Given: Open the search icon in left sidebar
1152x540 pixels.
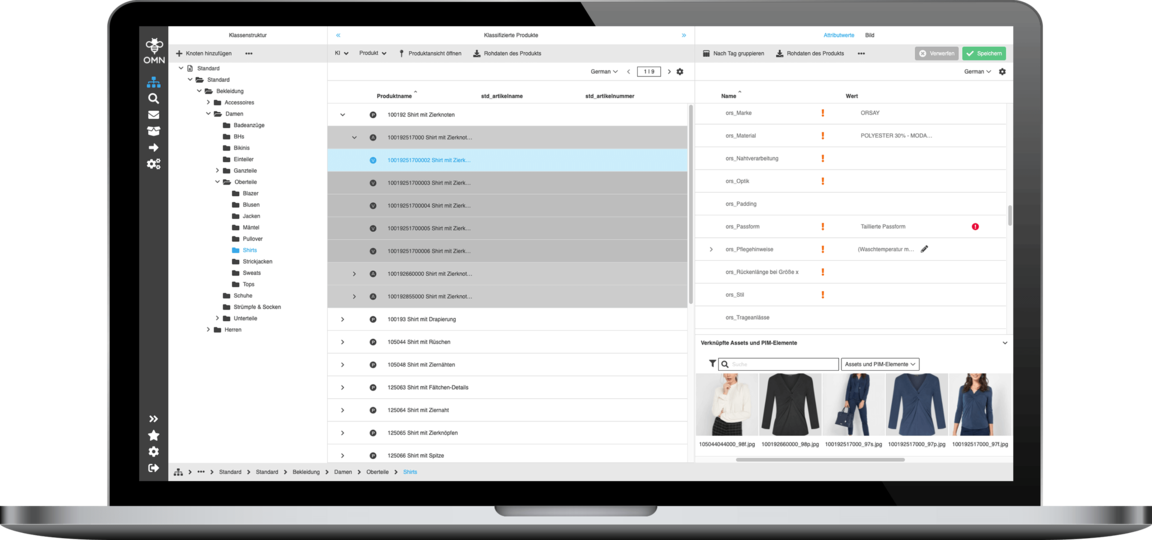Looking at the screenshot, I should 153,99.
